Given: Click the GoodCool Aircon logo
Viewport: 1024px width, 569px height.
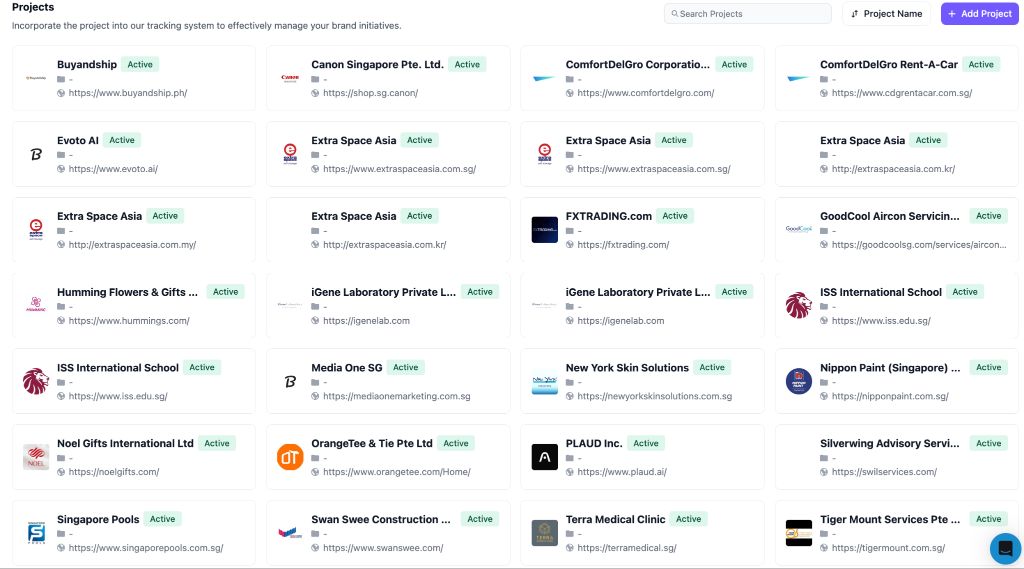Looking at the screenshot, I should [798, 229].
